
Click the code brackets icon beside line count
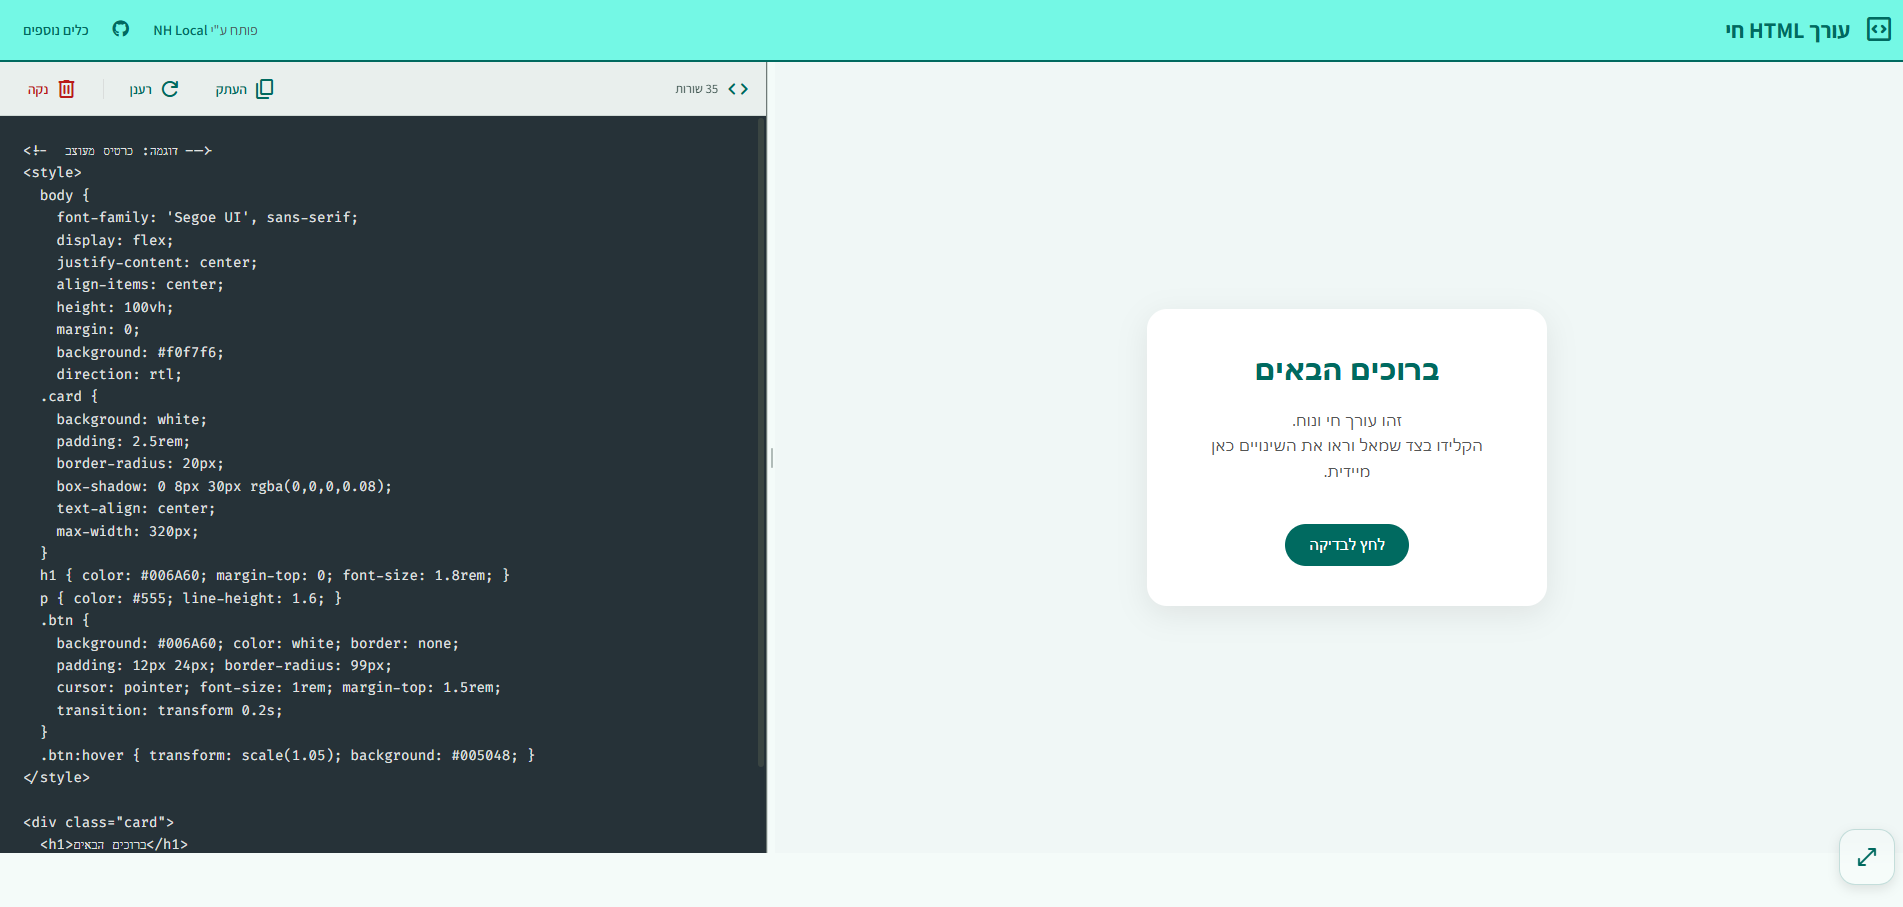pyautogui.click(x=738, y=89)
